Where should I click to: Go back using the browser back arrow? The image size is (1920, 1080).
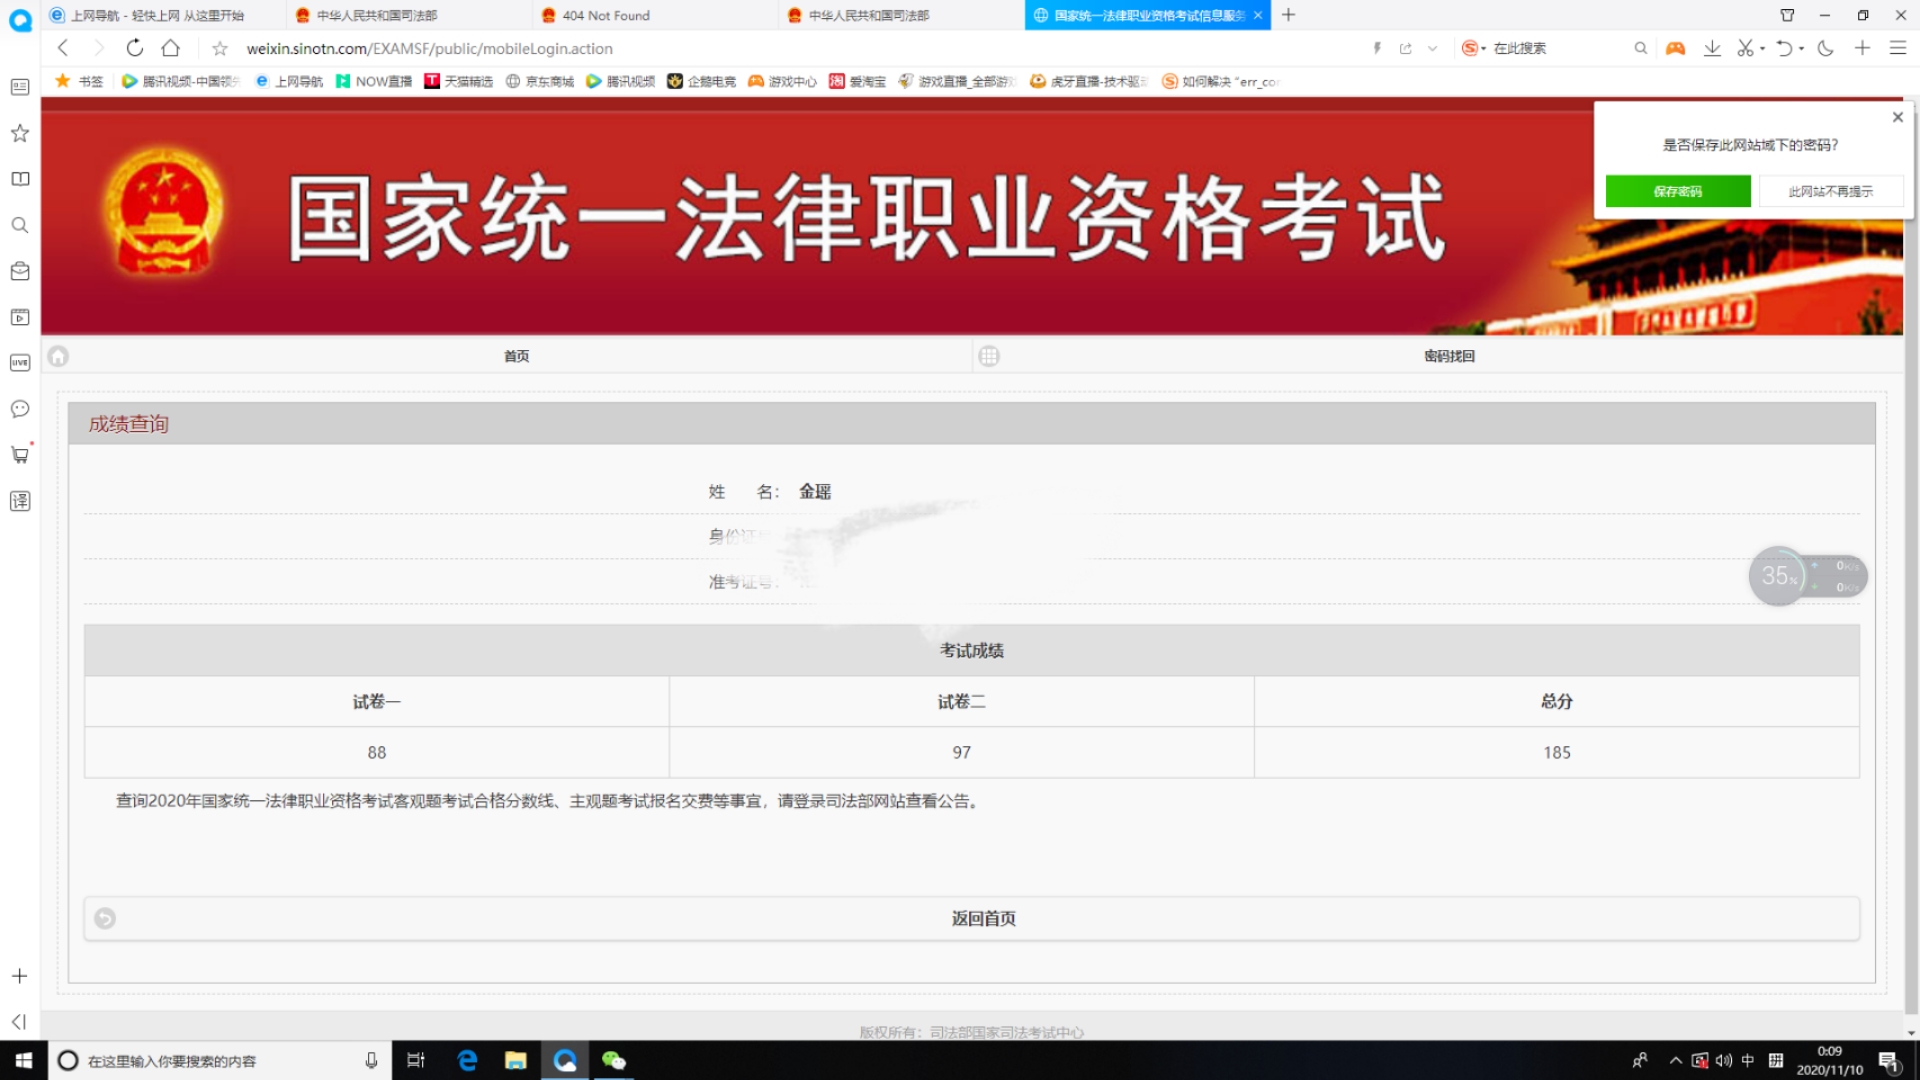pyautogui.click(x=63, y=48)
